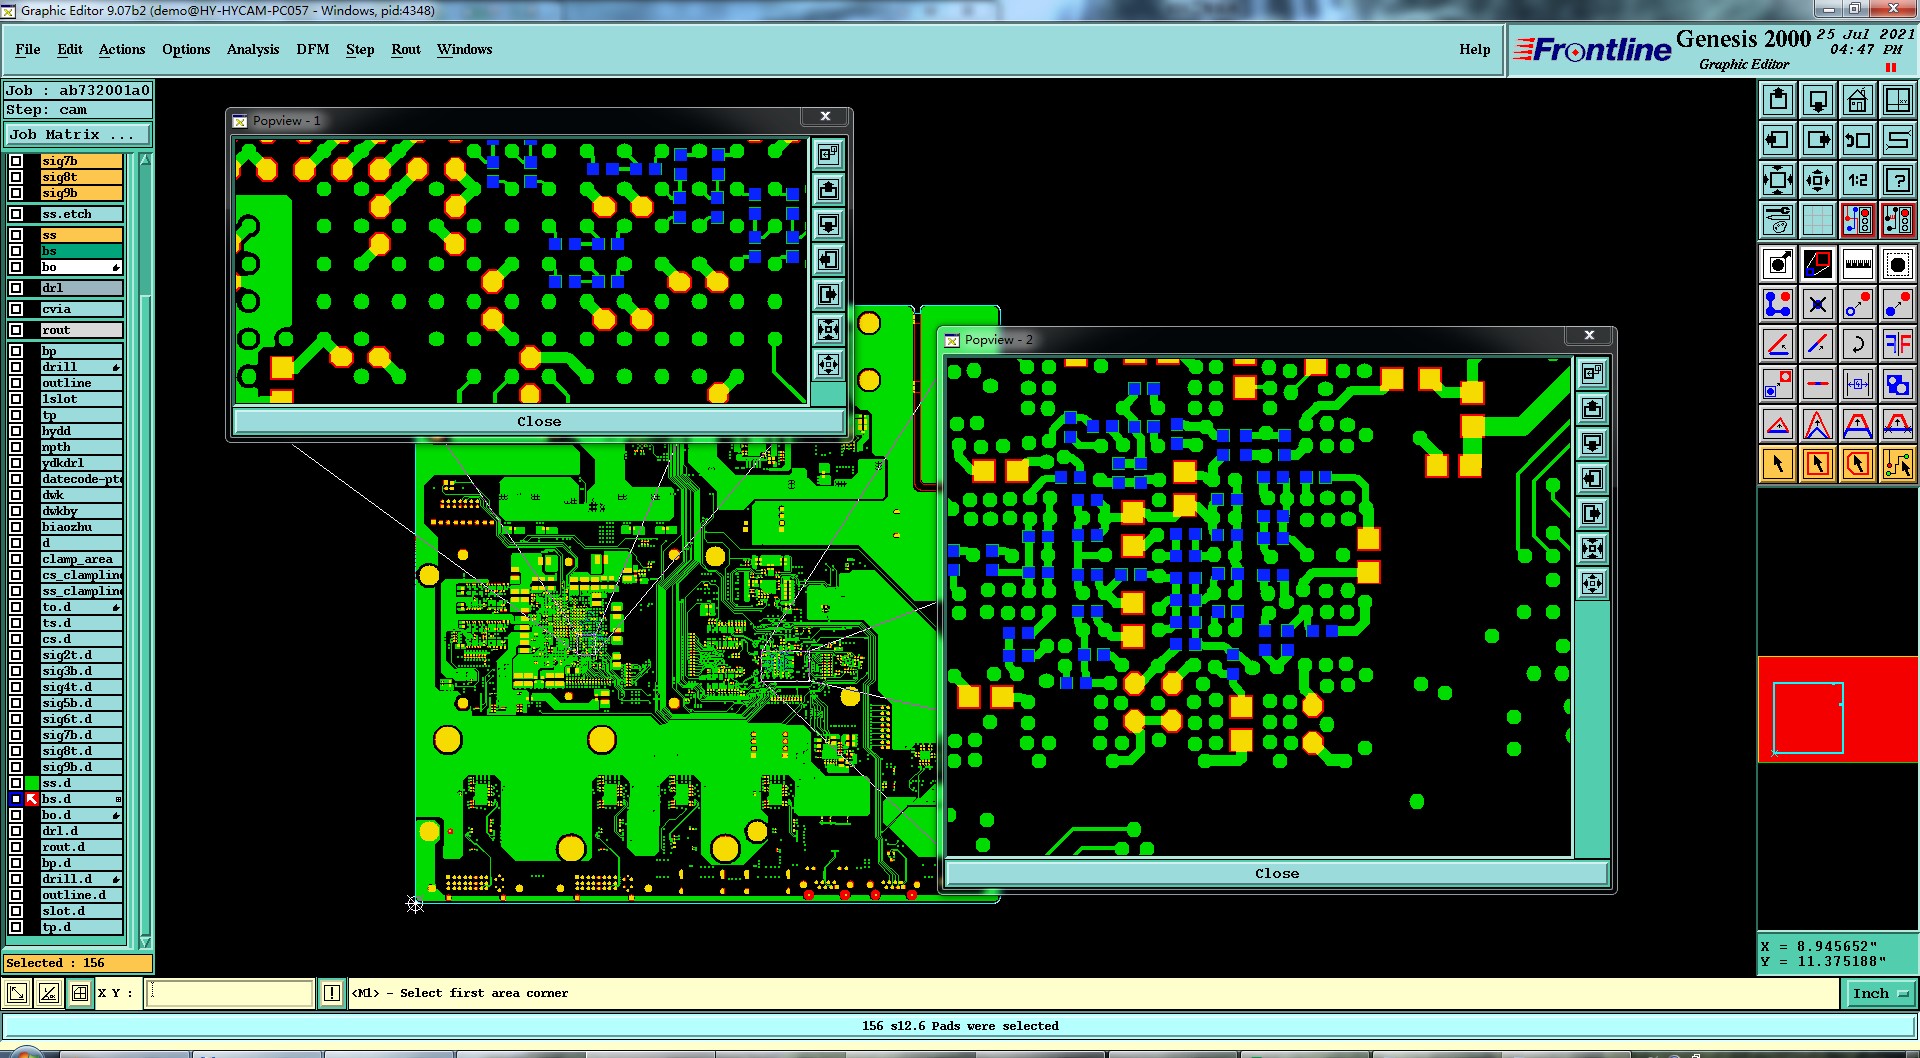Toggle the clamp_area layer checkbox

click(16, 559)
